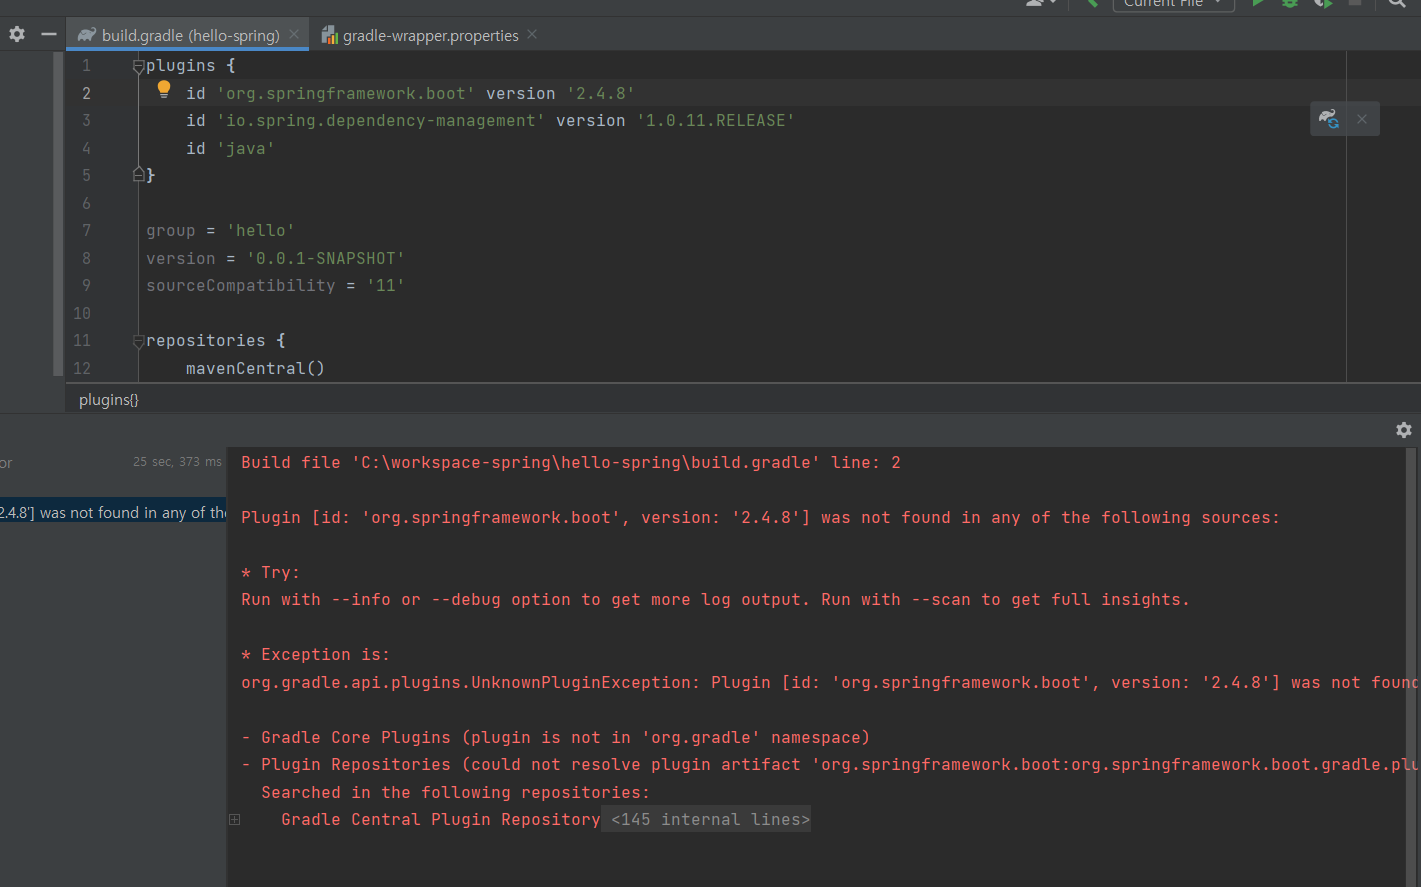This screenshot has height=887, width=1421.
Task: Click 'io.spring.dependency-management' string
Action: (381, 120)
